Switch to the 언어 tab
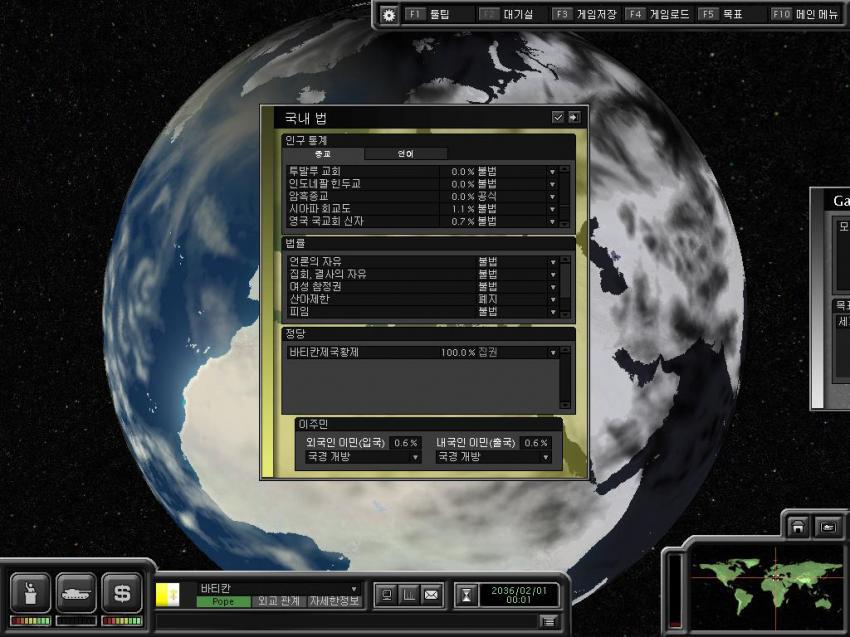This screenshot has width=850, height=637. click(x=405, y=154)
